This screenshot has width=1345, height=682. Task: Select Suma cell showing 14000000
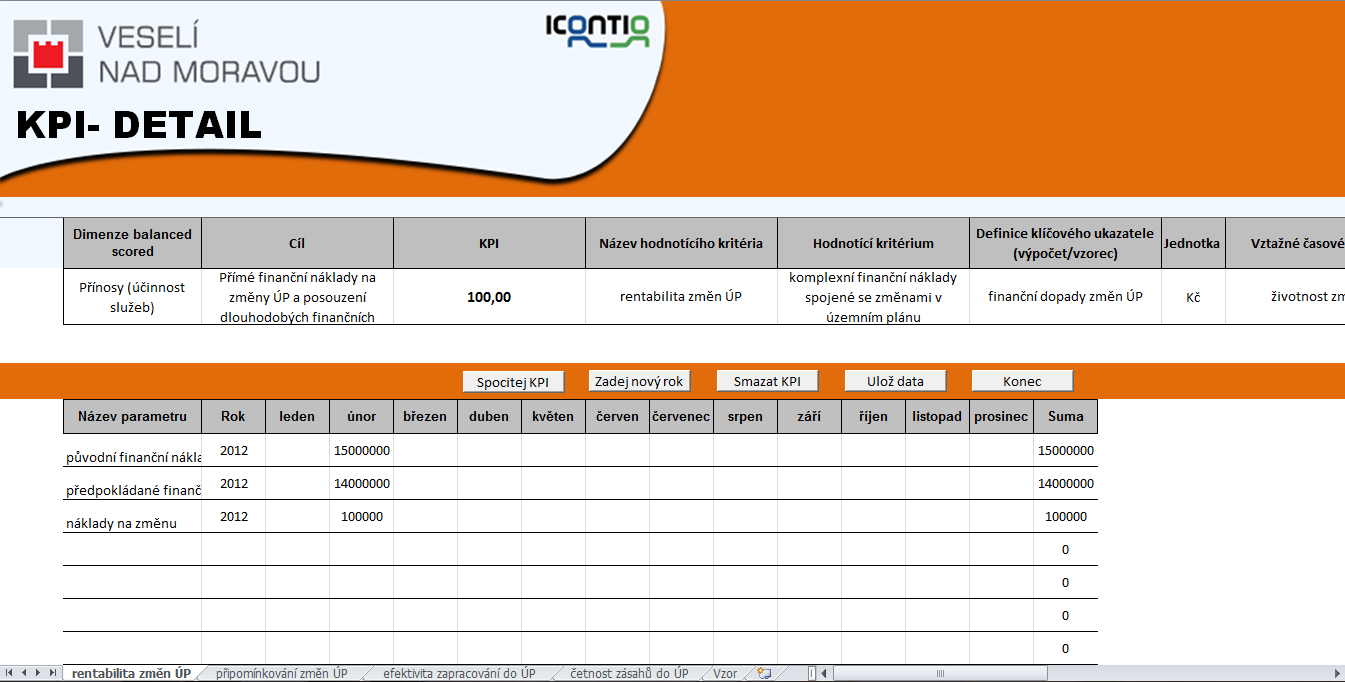tap(1065, 484)
